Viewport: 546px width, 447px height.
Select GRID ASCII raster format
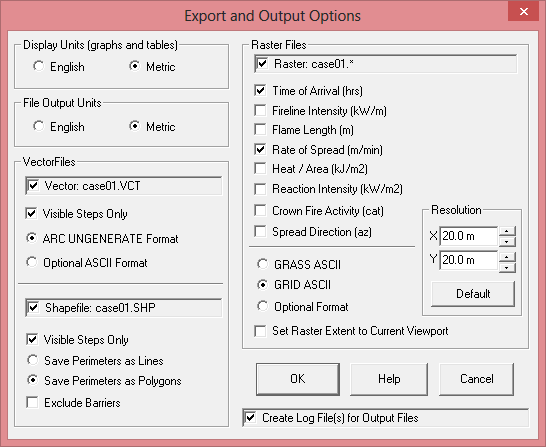coord(263,285)
